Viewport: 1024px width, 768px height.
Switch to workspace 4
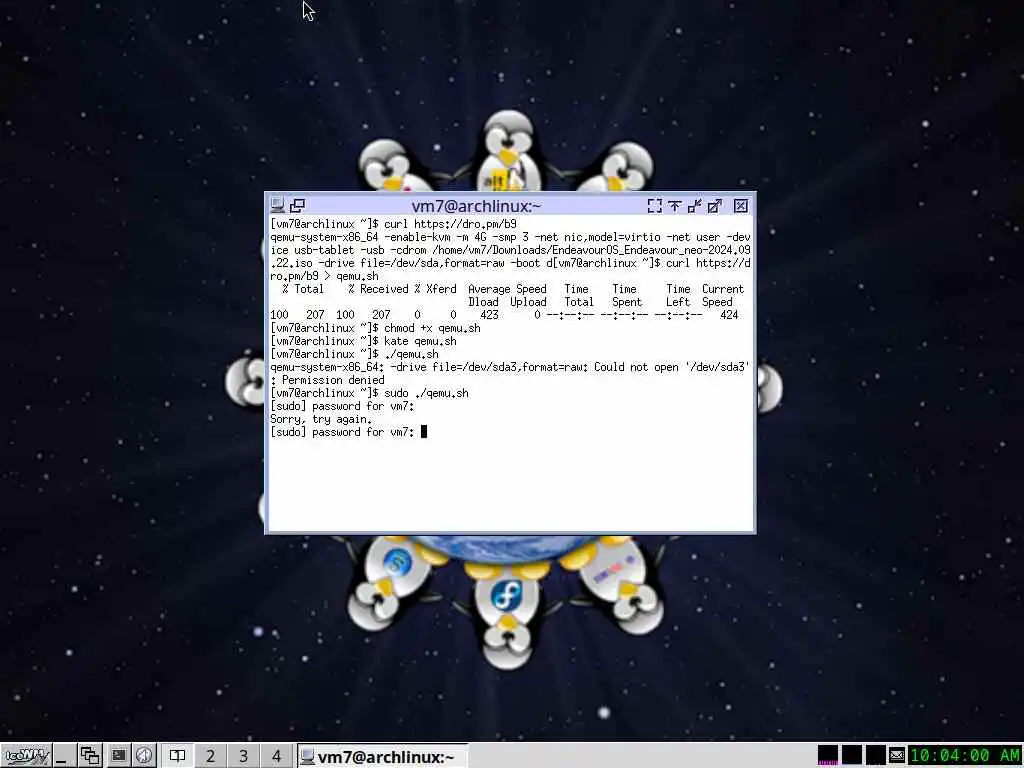pyautogui.click(x=276, y=756)
